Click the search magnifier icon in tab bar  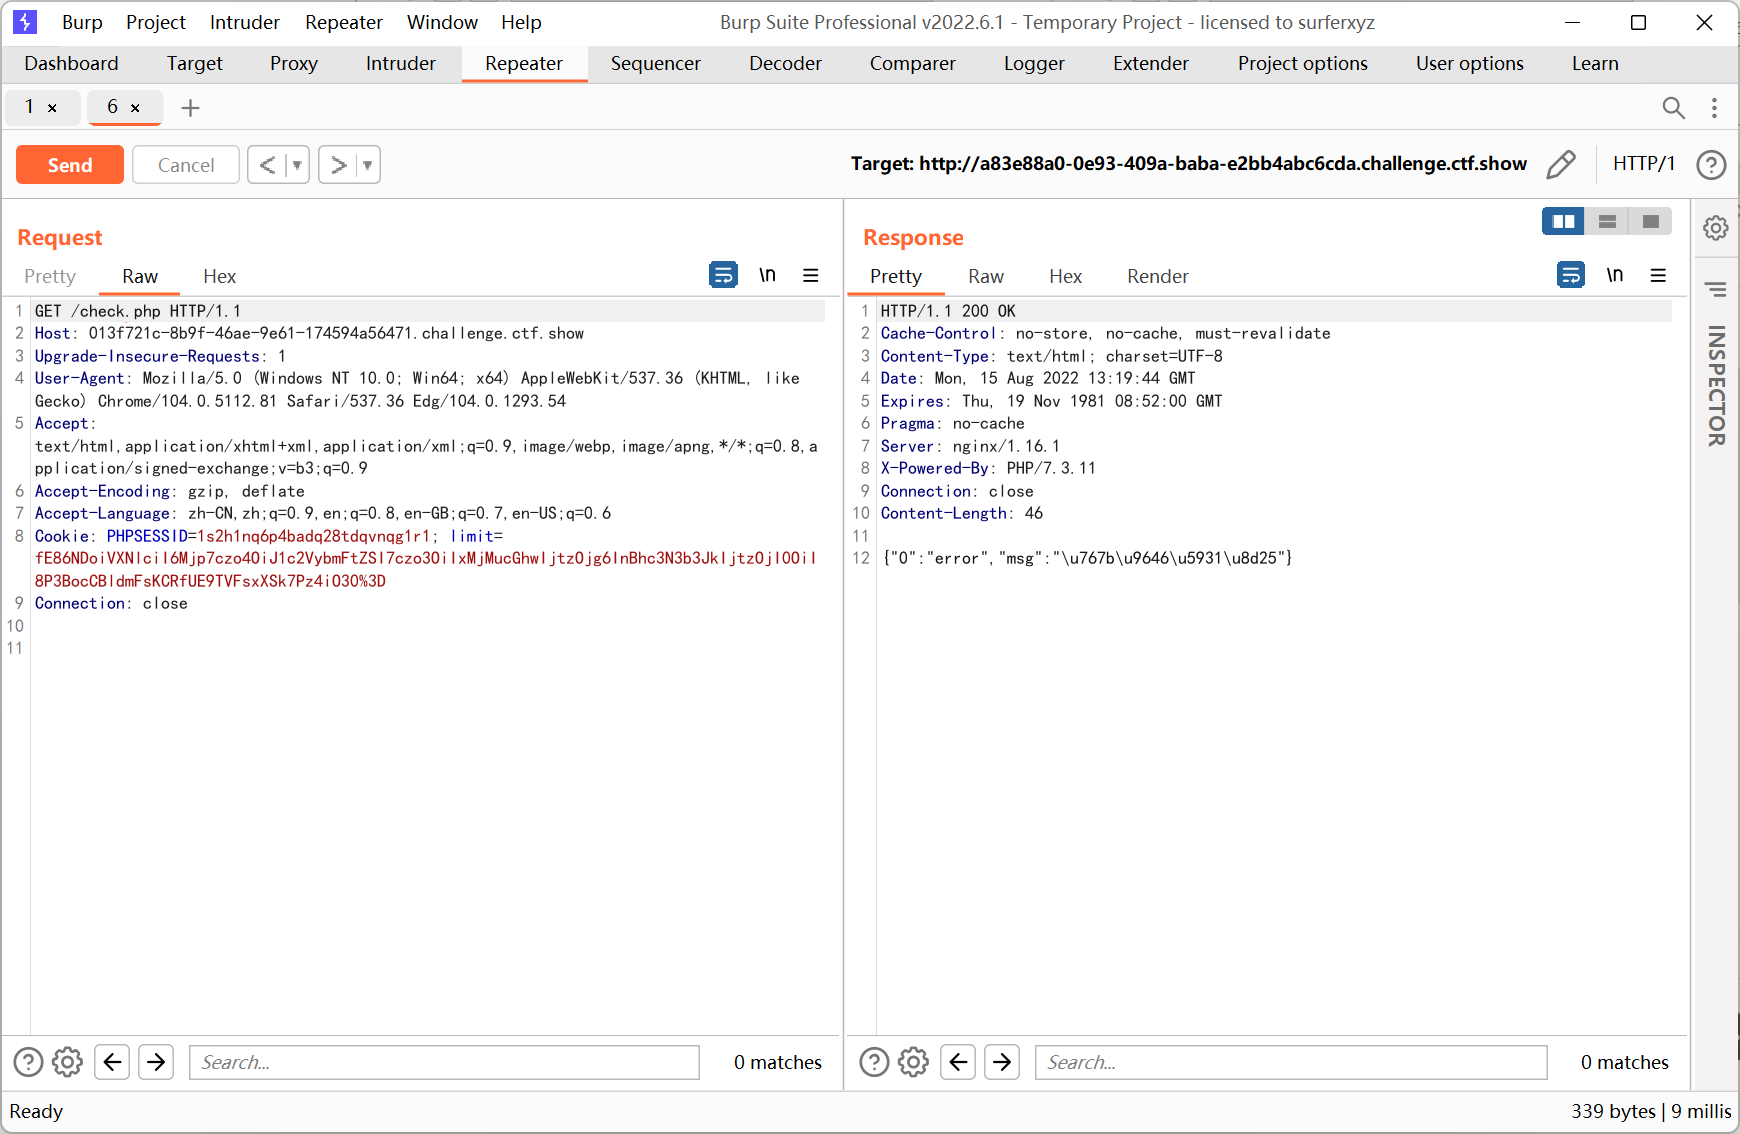coord(1673,107)
